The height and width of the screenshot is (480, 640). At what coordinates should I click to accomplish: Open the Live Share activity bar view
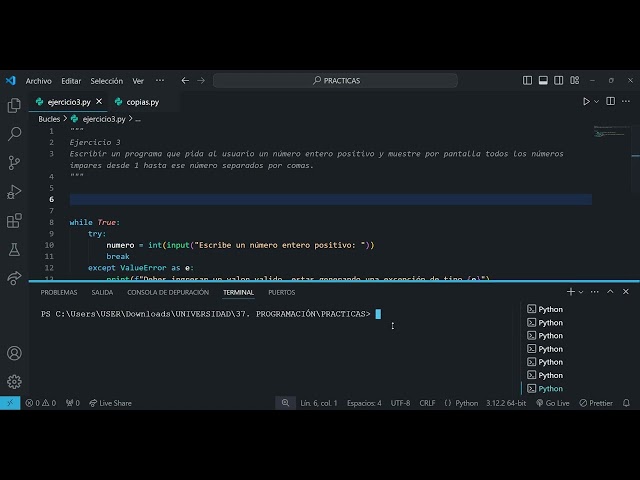coord(14,278)
